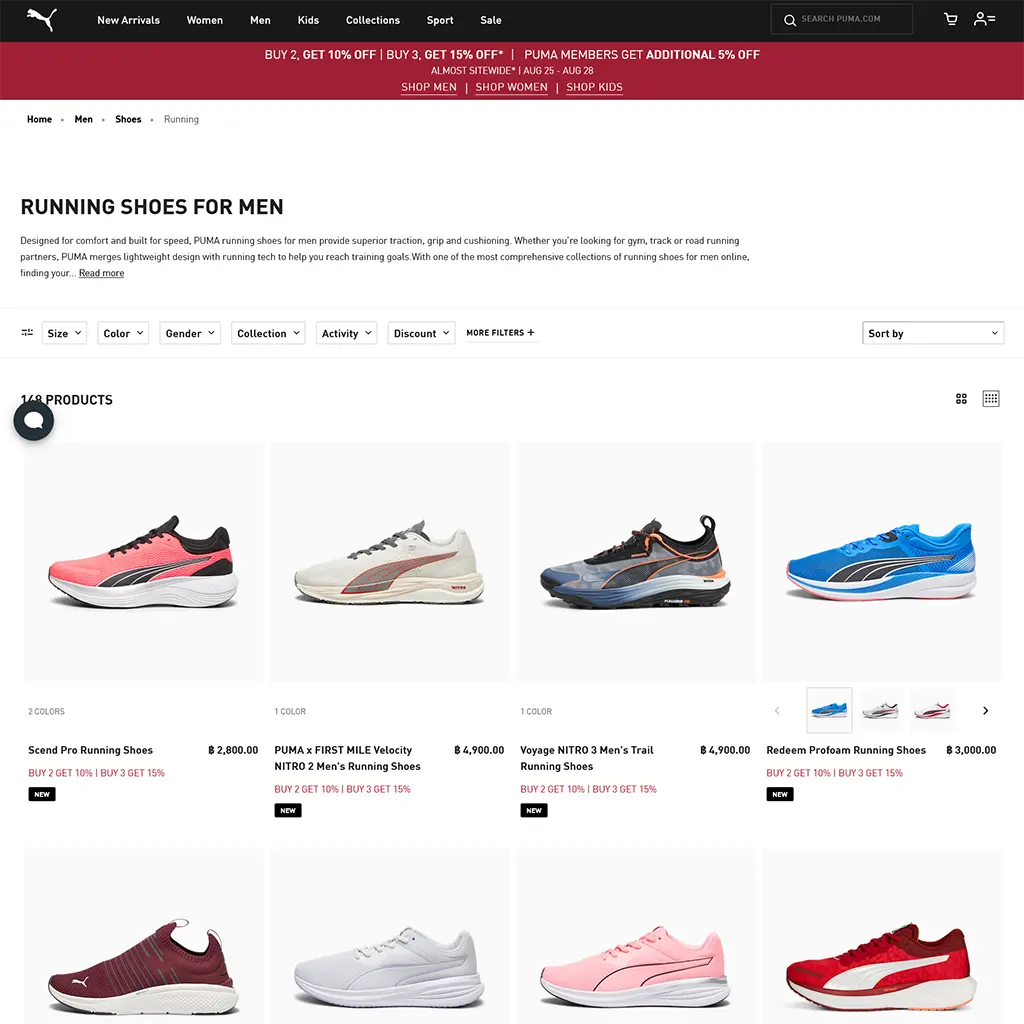This screenshot has height=1024, width=1024.
Task: Expand the Discount filter dropdown
Action: 421,333
